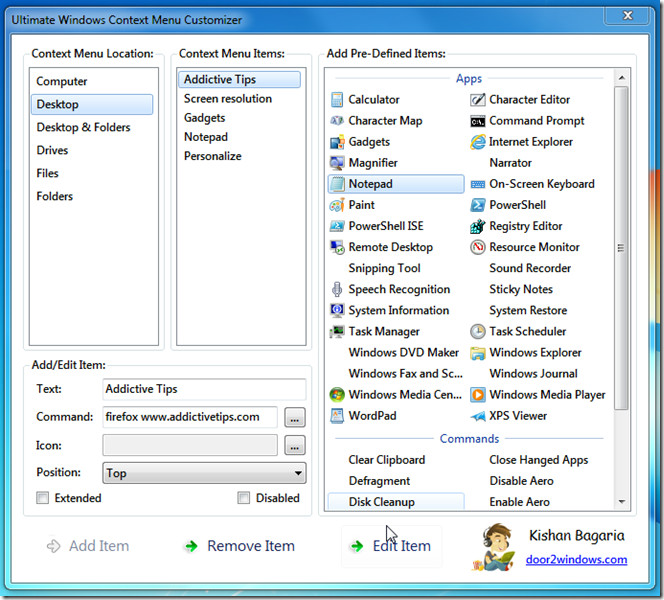Click Clear Clipboard command
664x600 pixels.
tap(387, 460)
